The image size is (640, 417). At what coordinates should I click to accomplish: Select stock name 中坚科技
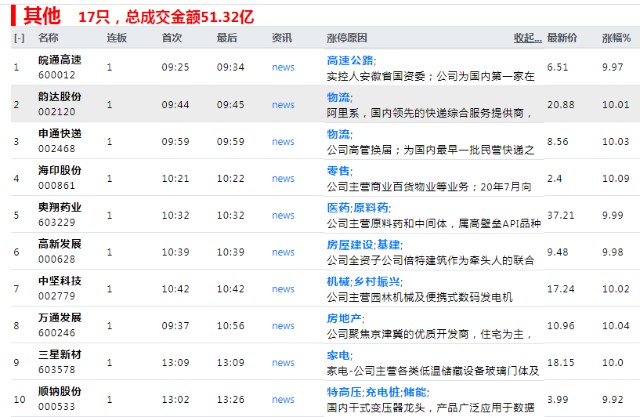(60, 281)
